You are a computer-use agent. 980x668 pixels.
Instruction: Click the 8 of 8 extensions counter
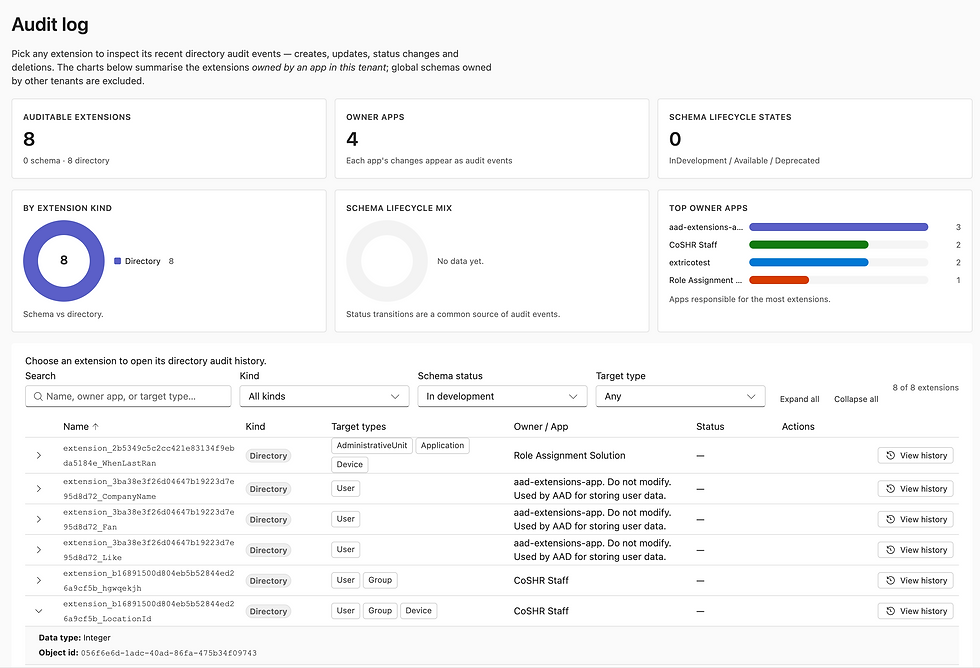[x=925, y=387]
